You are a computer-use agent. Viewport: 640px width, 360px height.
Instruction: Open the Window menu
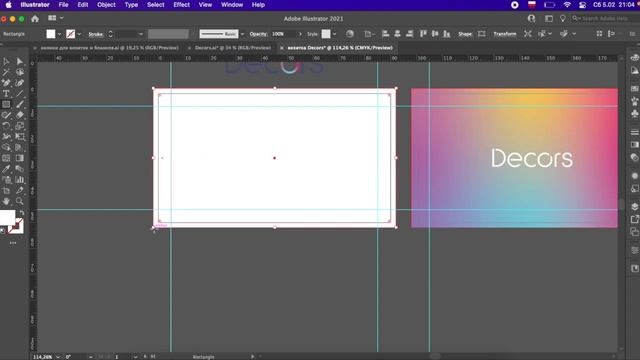click(232, 5)
